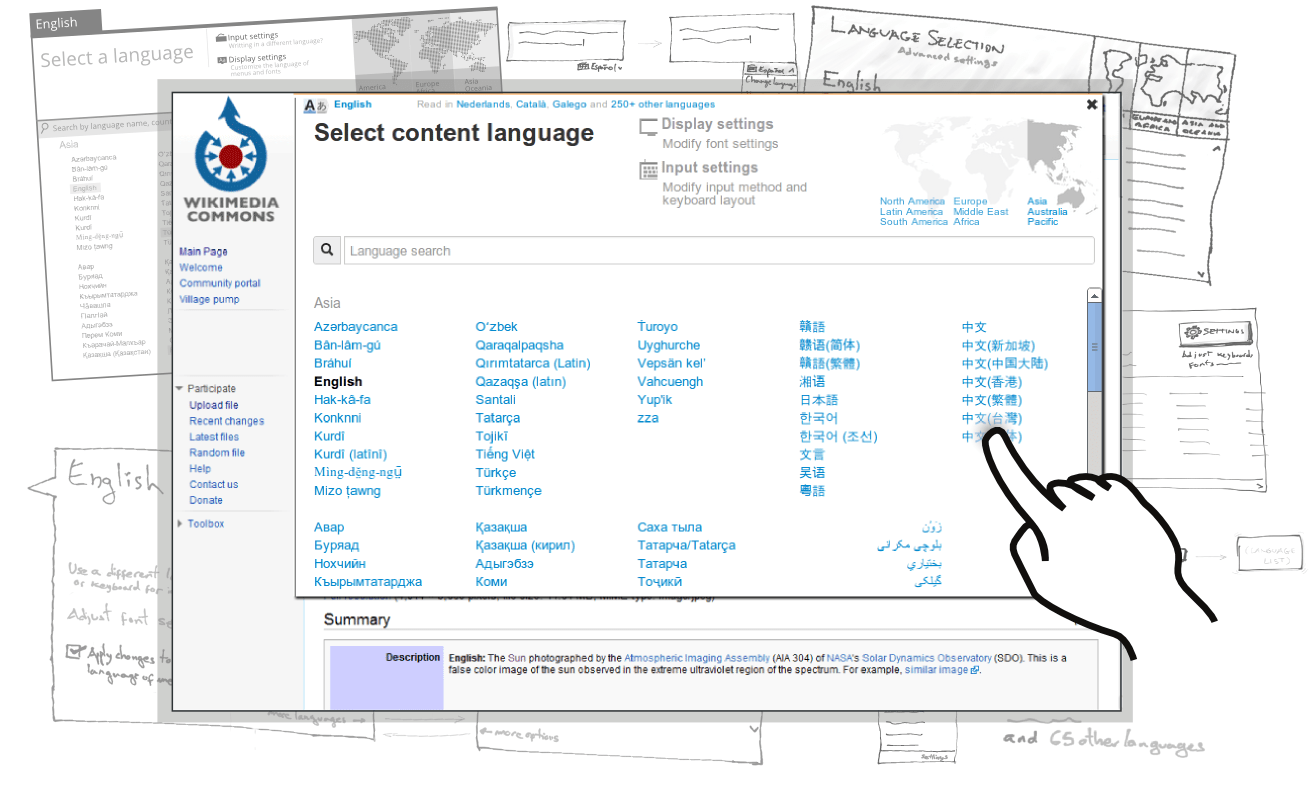
Task: Choose Brahui language
Action: coord(332,363)
